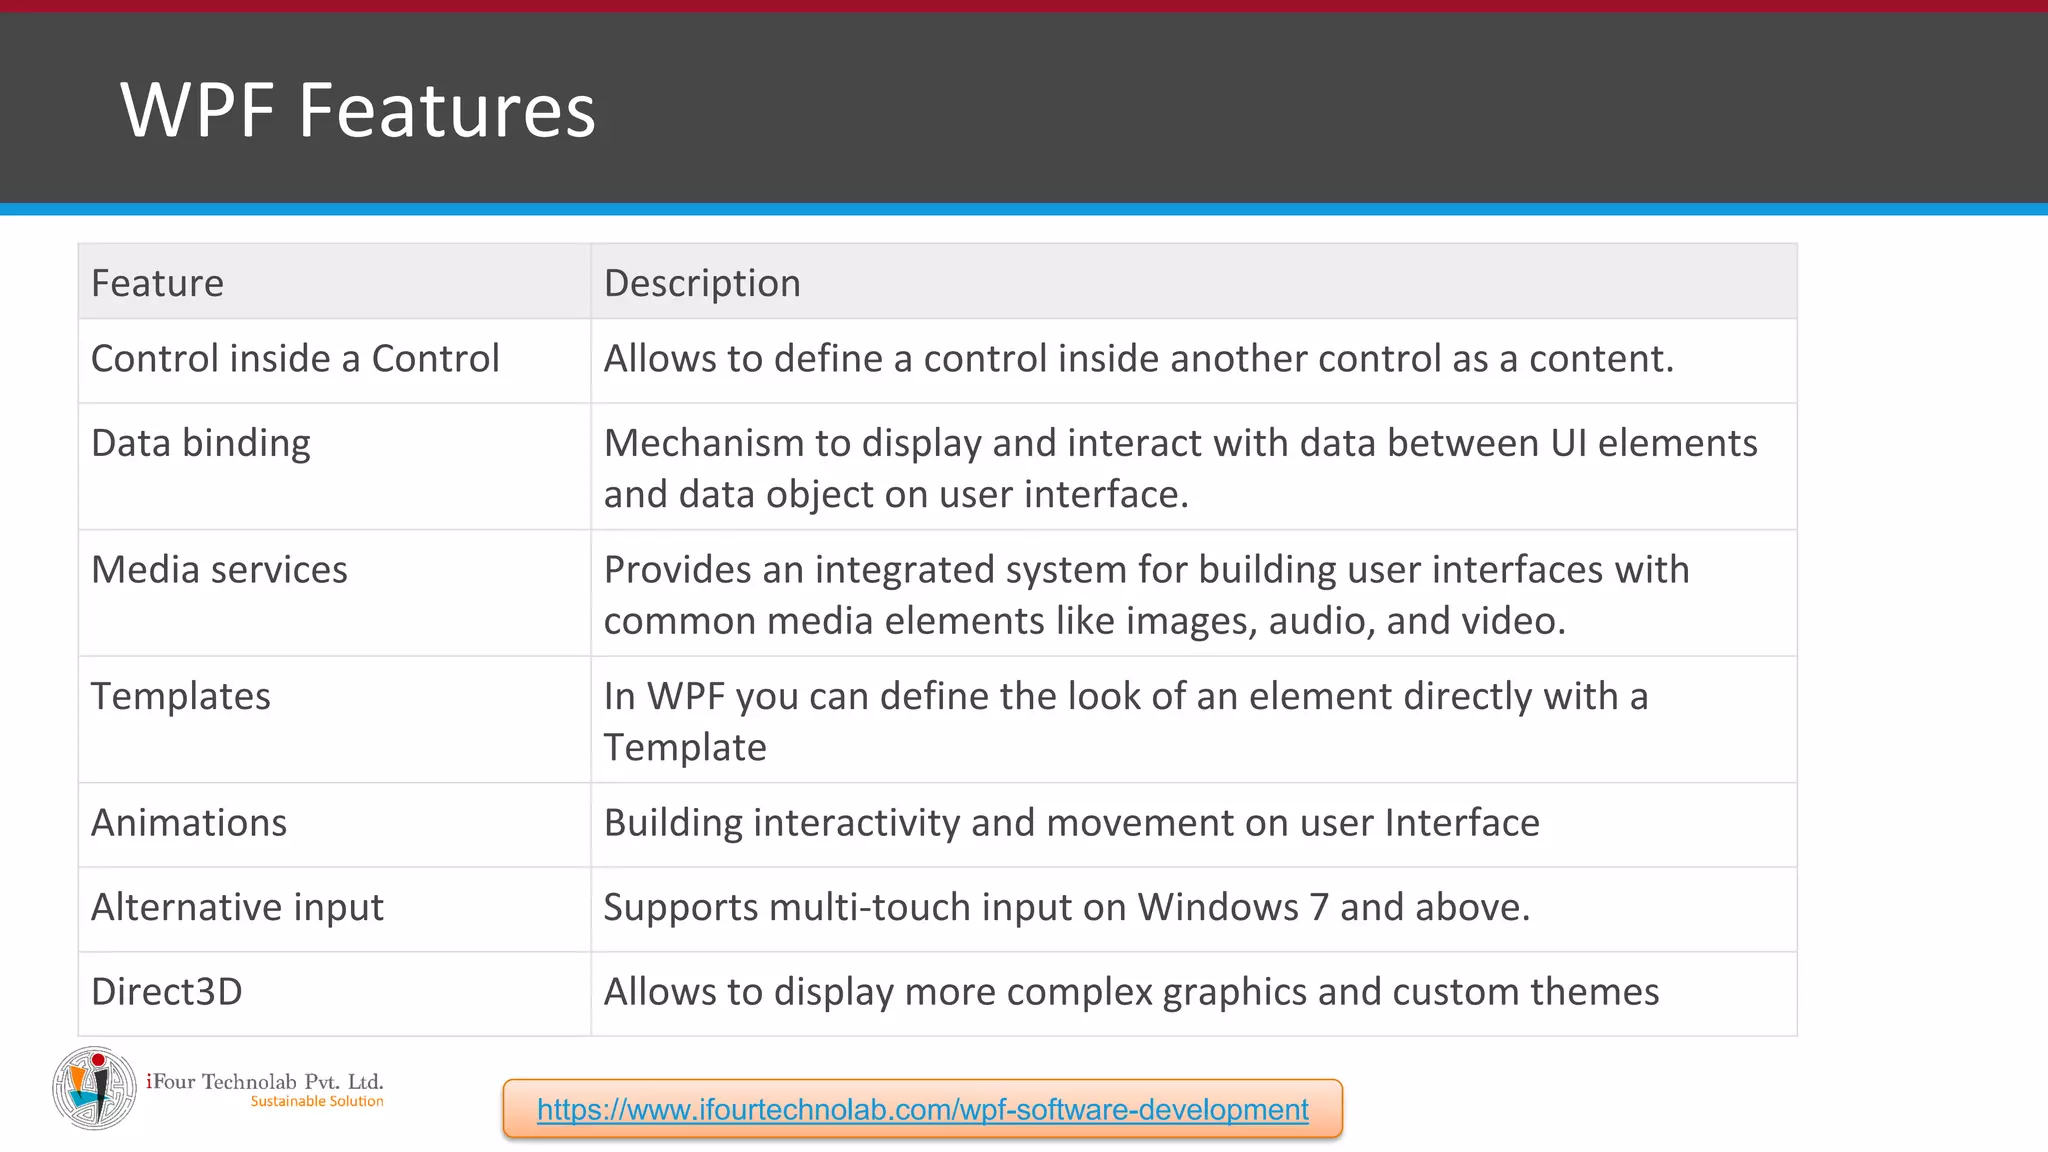Click the Data binding feature cell
This screenshot has height=1152, width=2048.
(x=335, y=467)
